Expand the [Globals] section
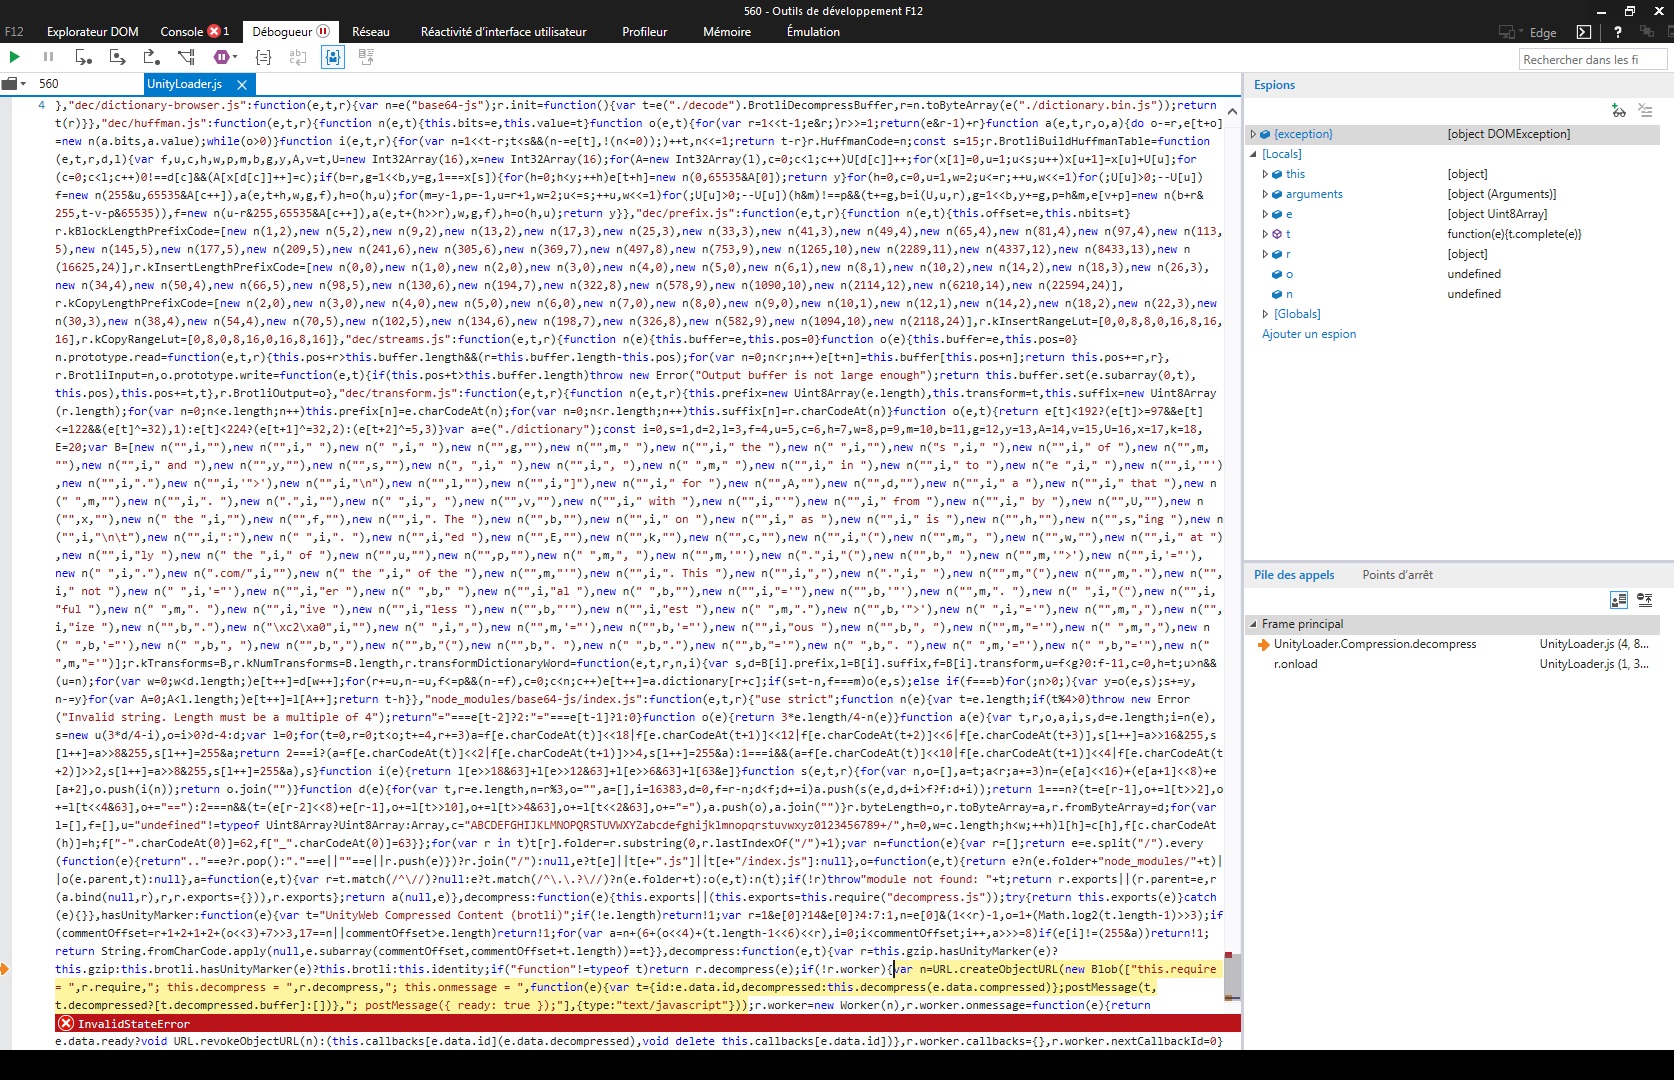Image resolution: width=1674 pixels, height=1080 pixels. pyautogui.click(x=1264, y=314)
